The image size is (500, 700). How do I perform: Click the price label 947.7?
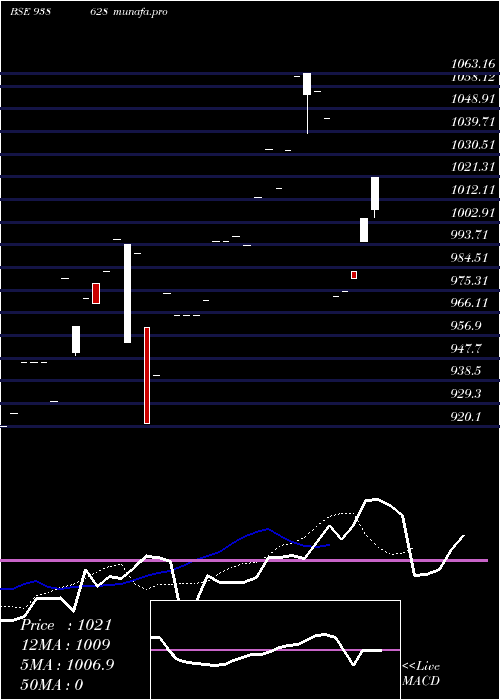tap(467, 349)
